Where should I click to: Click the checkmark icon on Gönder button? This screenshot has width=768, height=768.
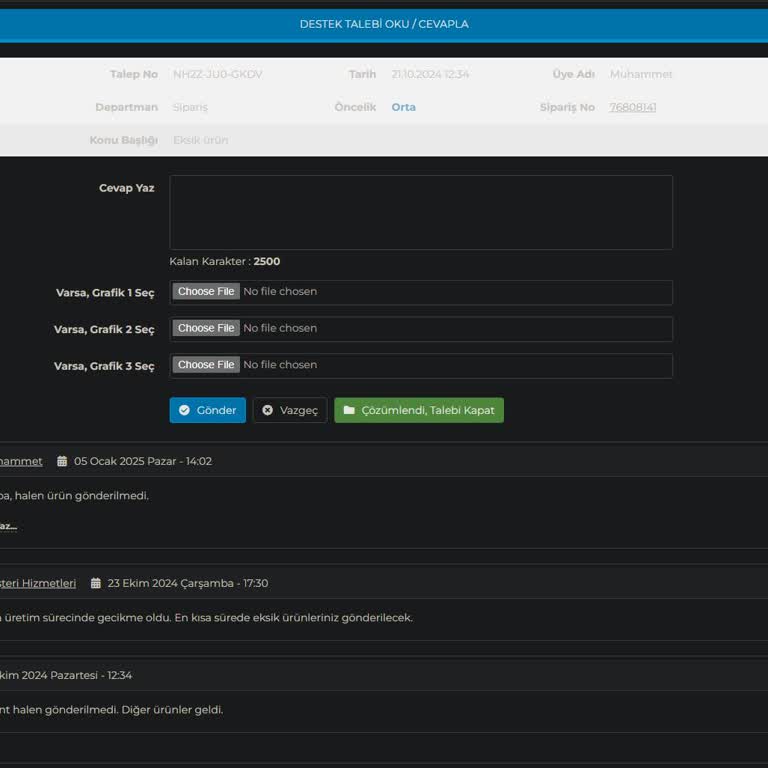tap(184, 411)
